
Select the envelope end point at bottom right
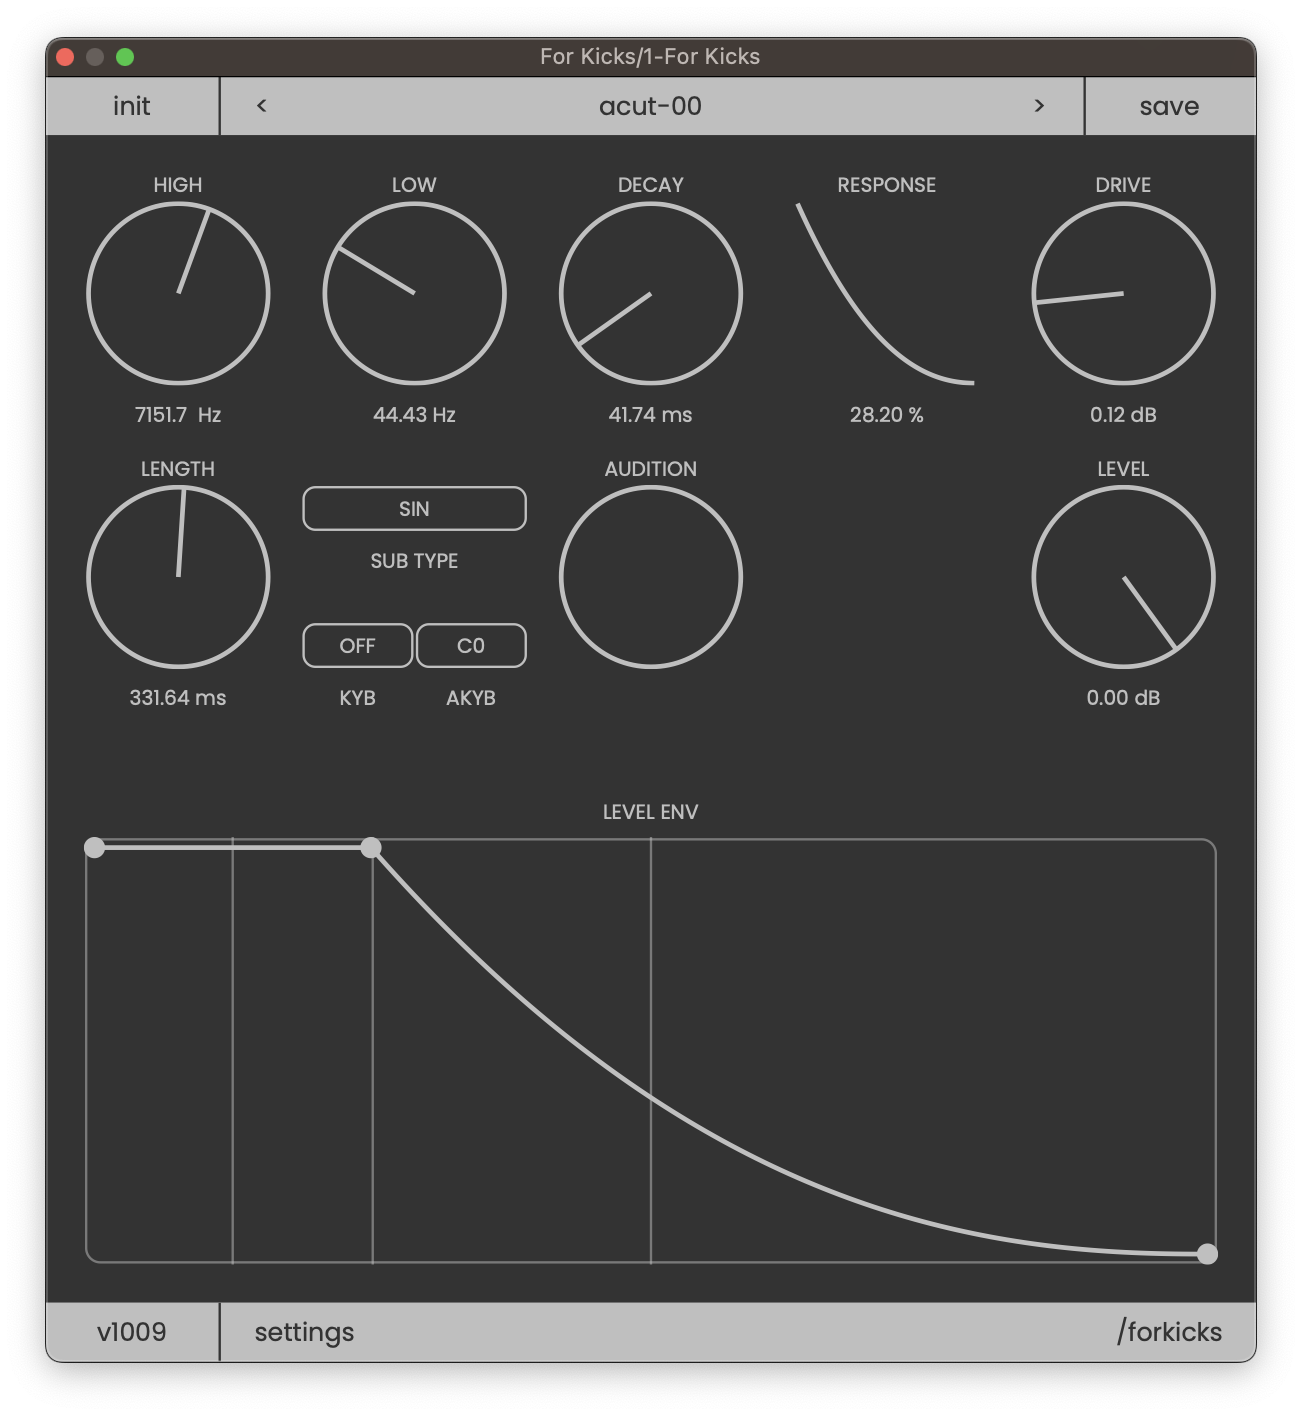[x=1207, y=1254]
